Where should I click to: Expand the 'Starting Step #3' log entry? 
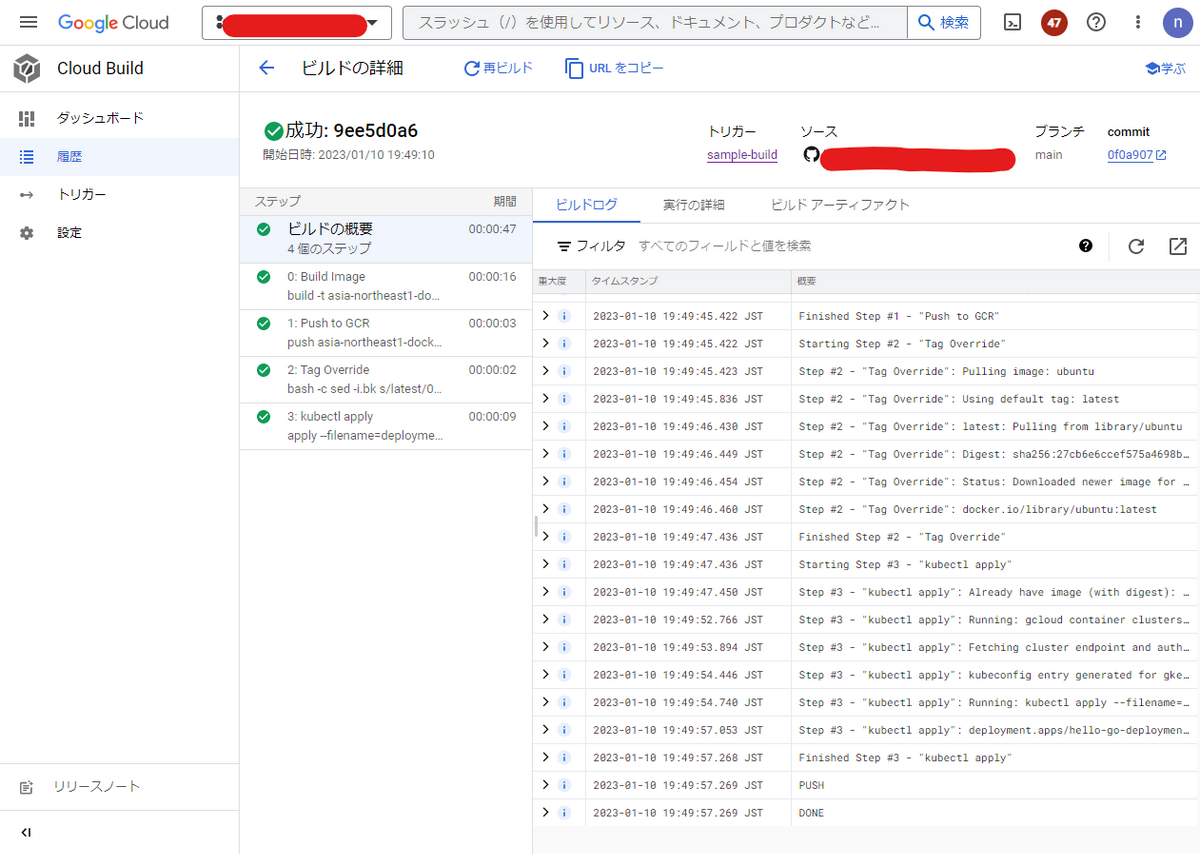(x=545, y=564)
